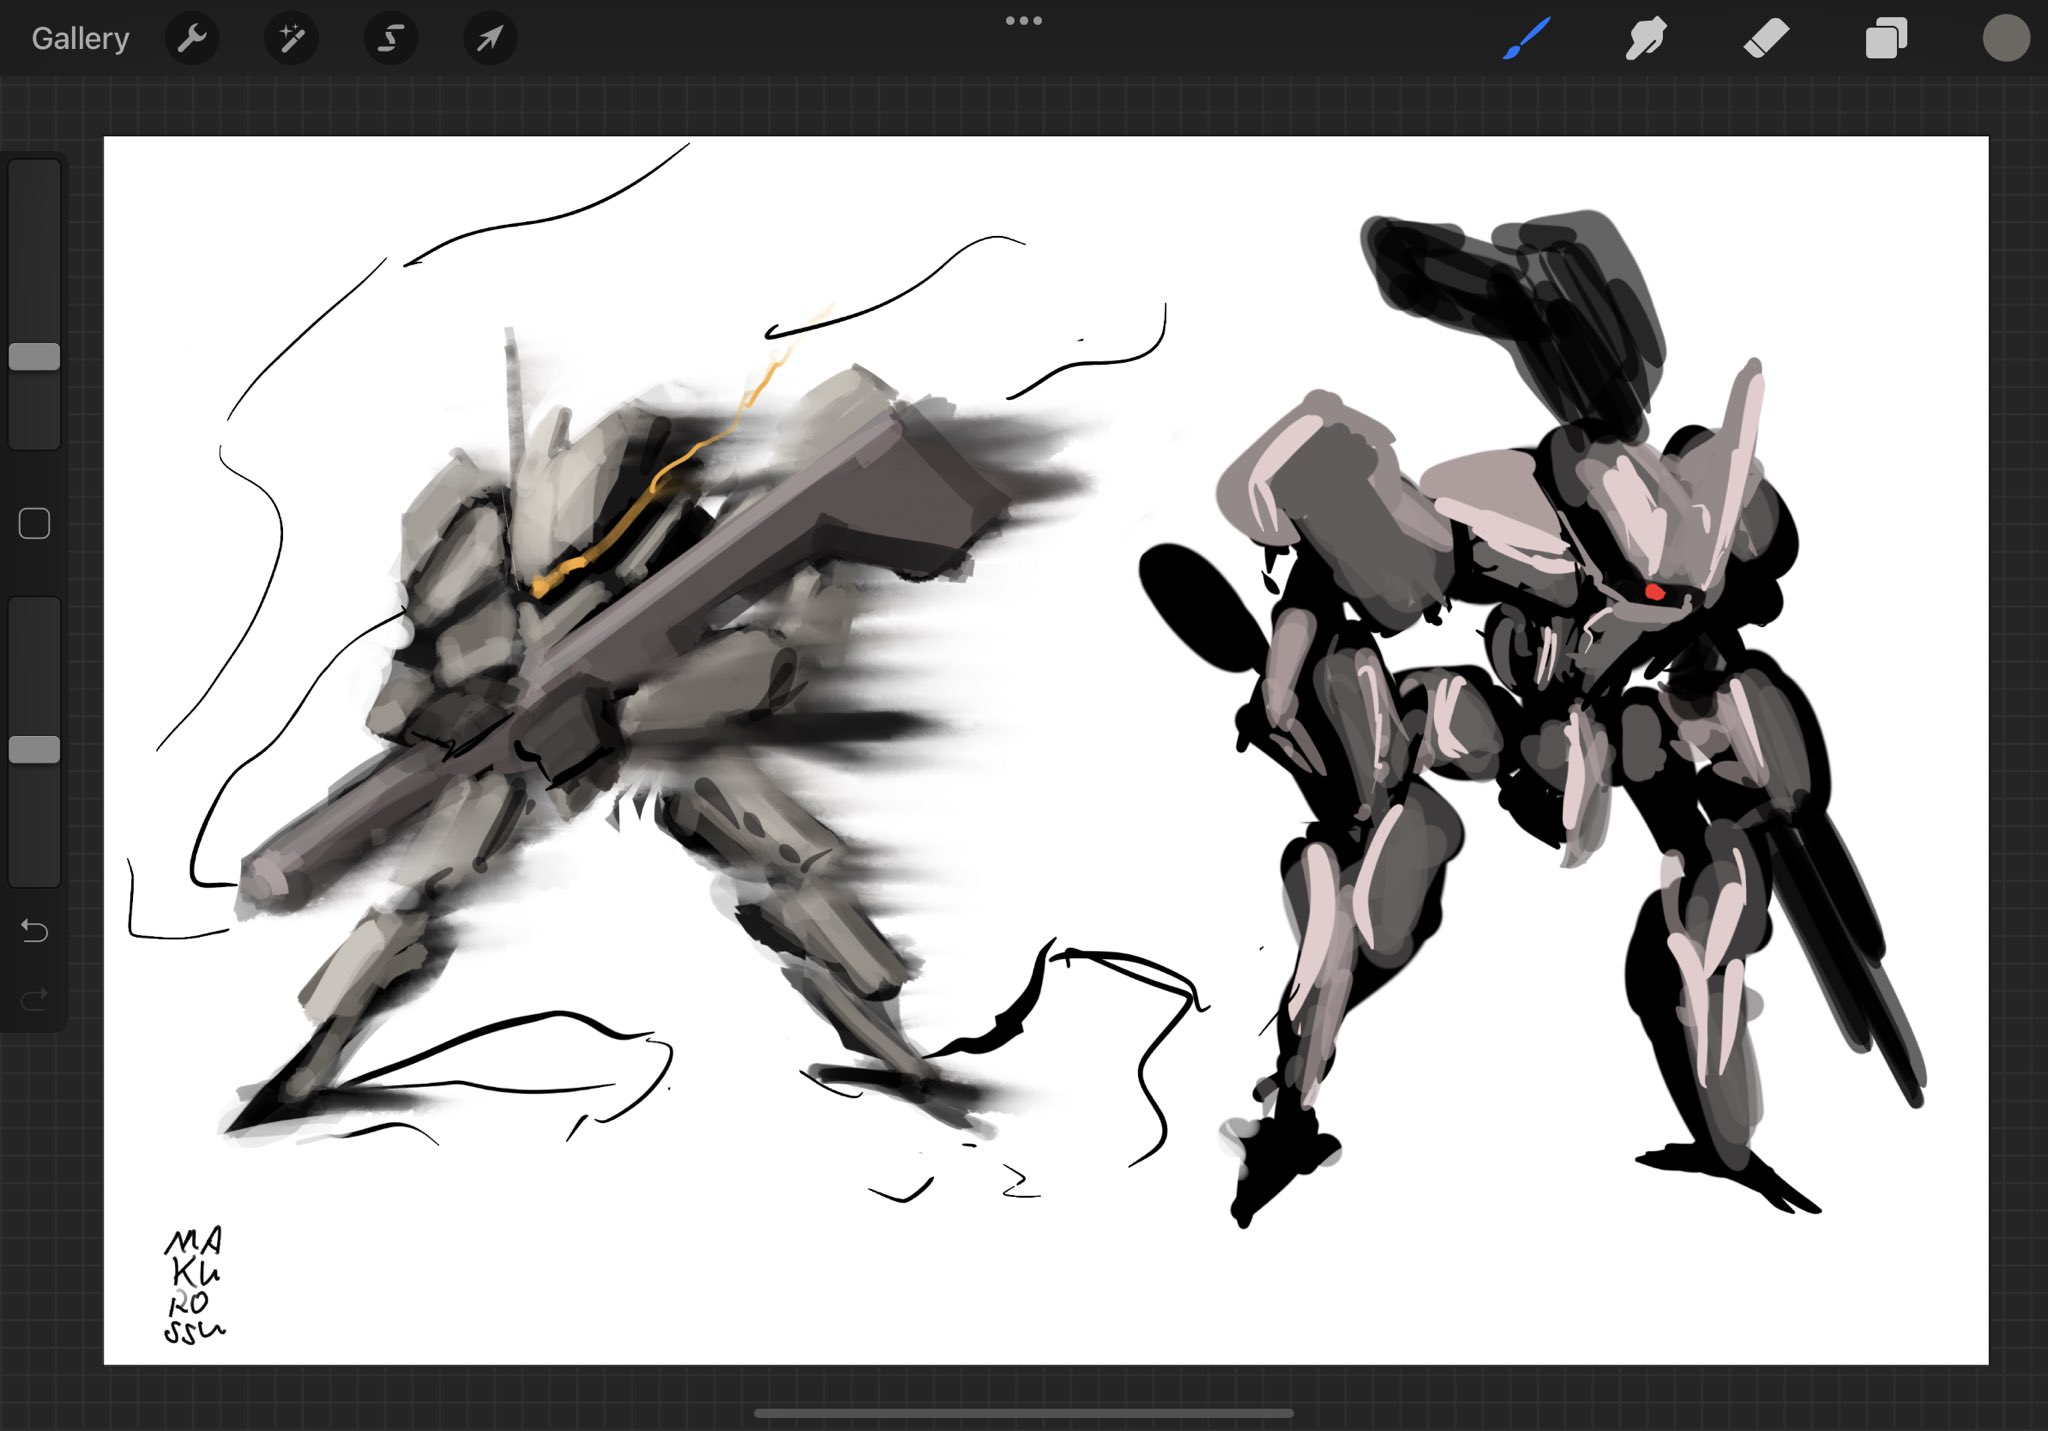Tap the square modify button on sidebar
The width and height of the screenshot is (2048, 1431).
35,524
